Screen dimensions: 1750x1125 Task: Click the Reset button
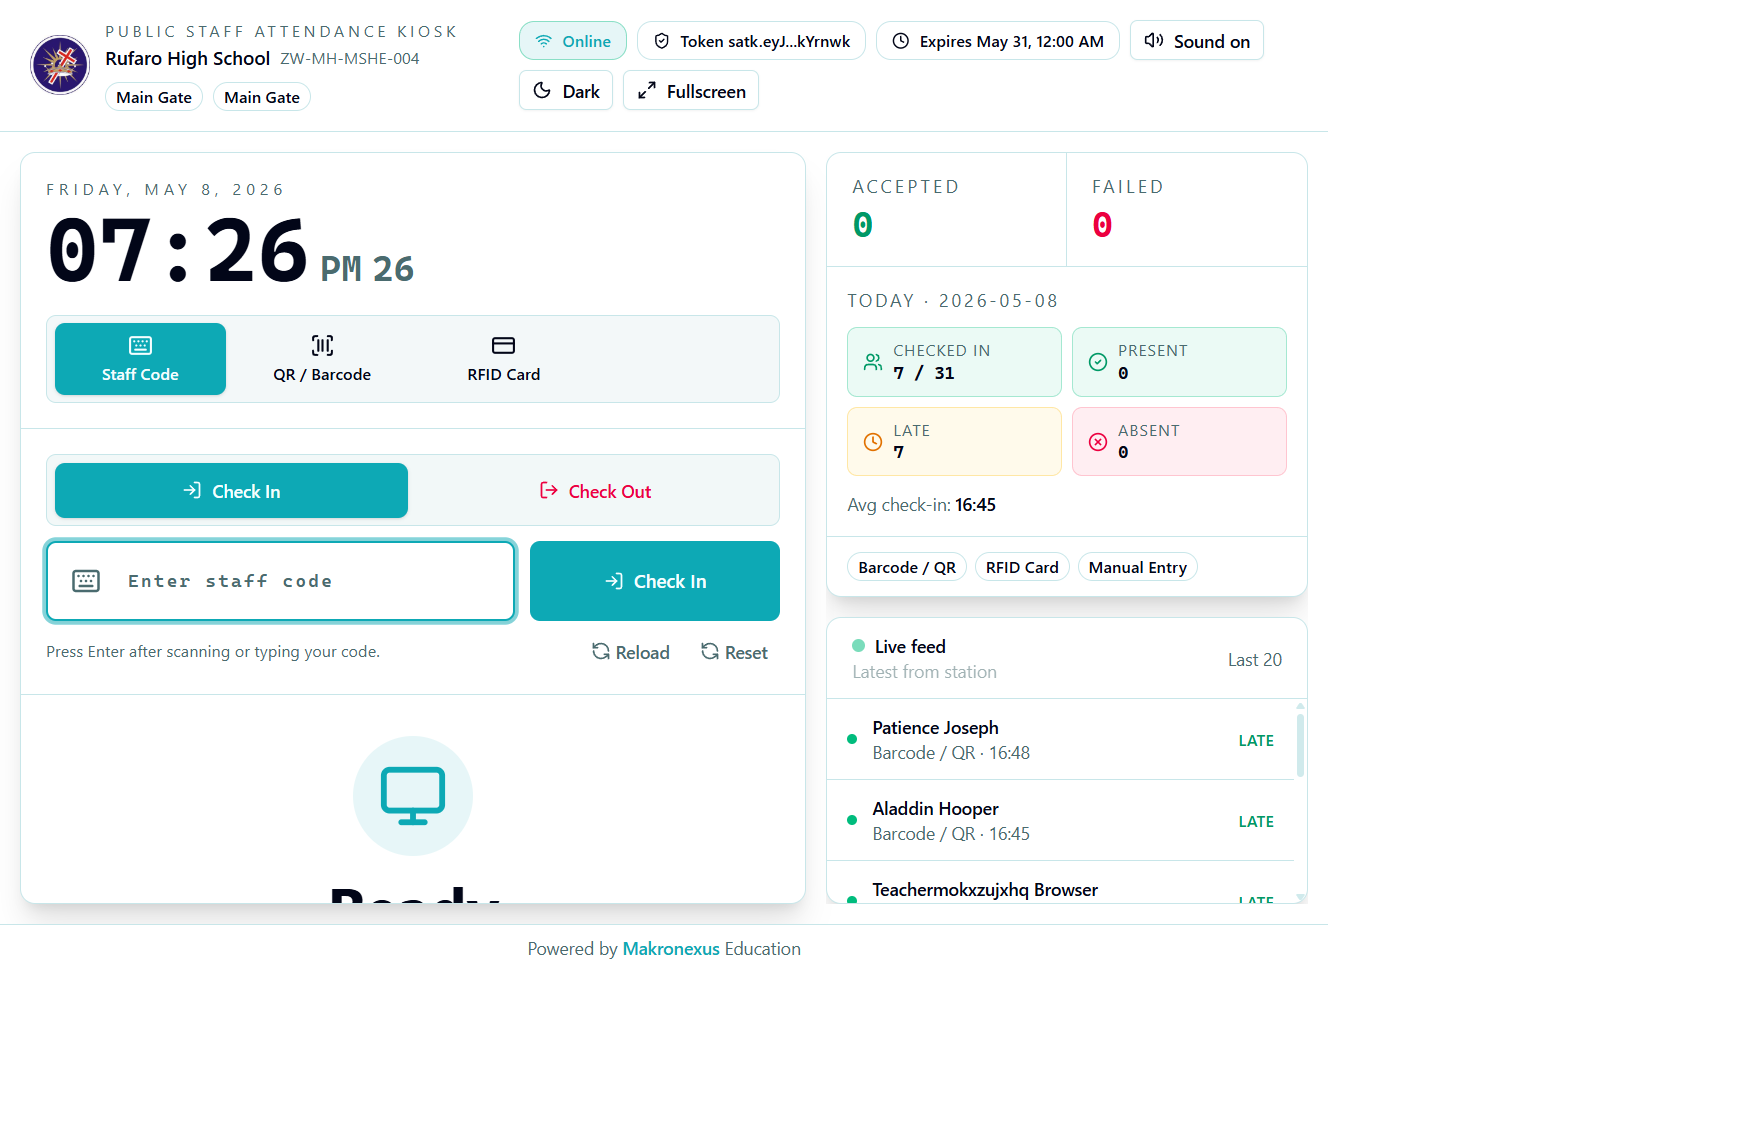(x=734, y=652)
